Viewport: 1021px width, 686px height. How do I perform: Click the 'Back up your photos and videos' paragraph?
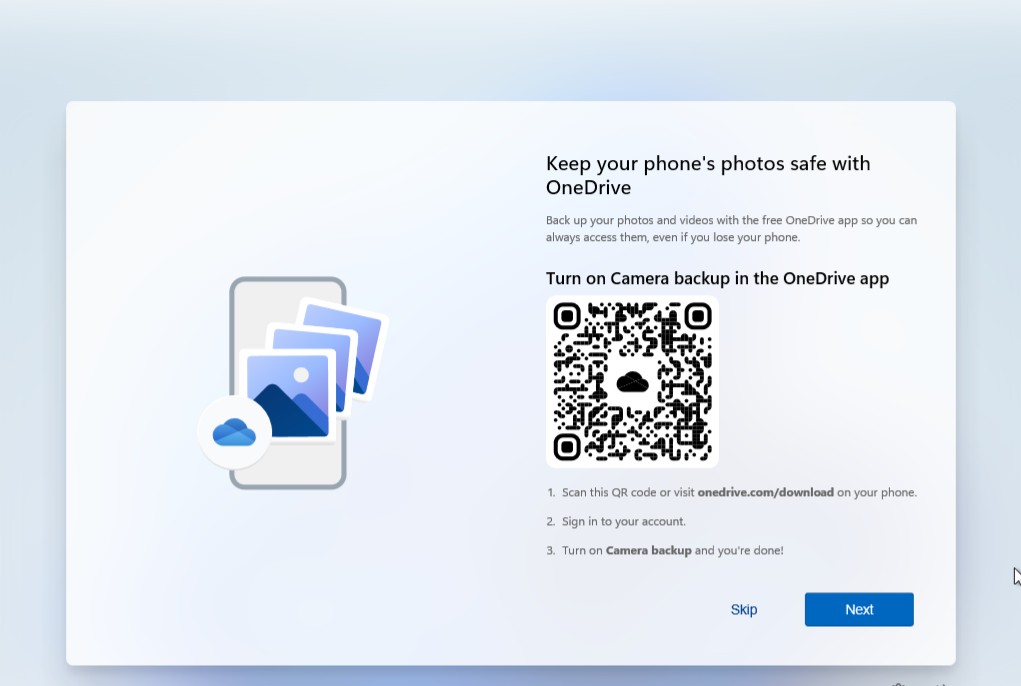(x=730, y=228)
